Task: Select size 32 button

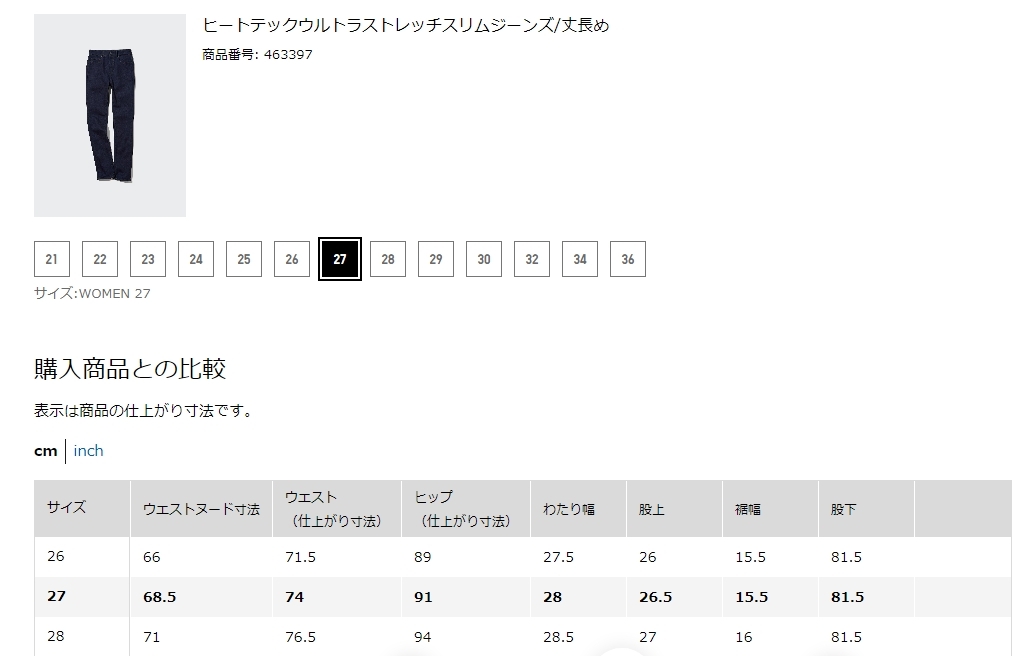Action: [x=531, y=258]
